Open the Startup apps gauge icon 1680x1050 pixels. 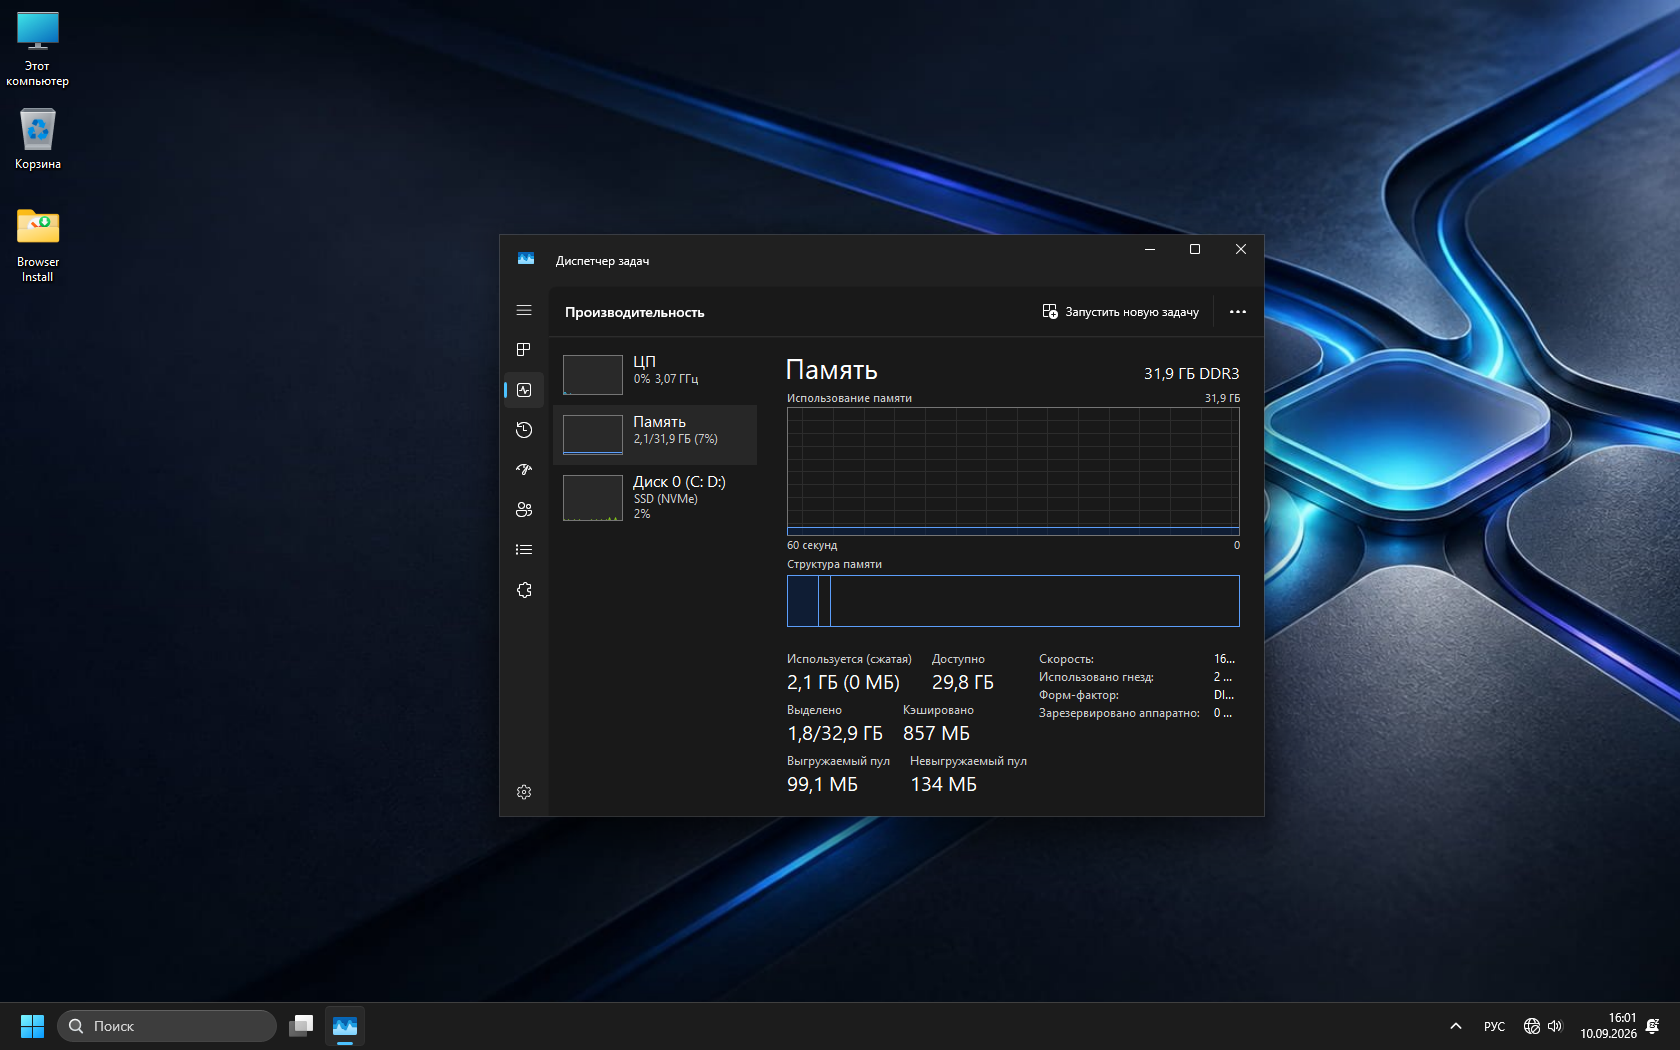click(x=524, y=470)
